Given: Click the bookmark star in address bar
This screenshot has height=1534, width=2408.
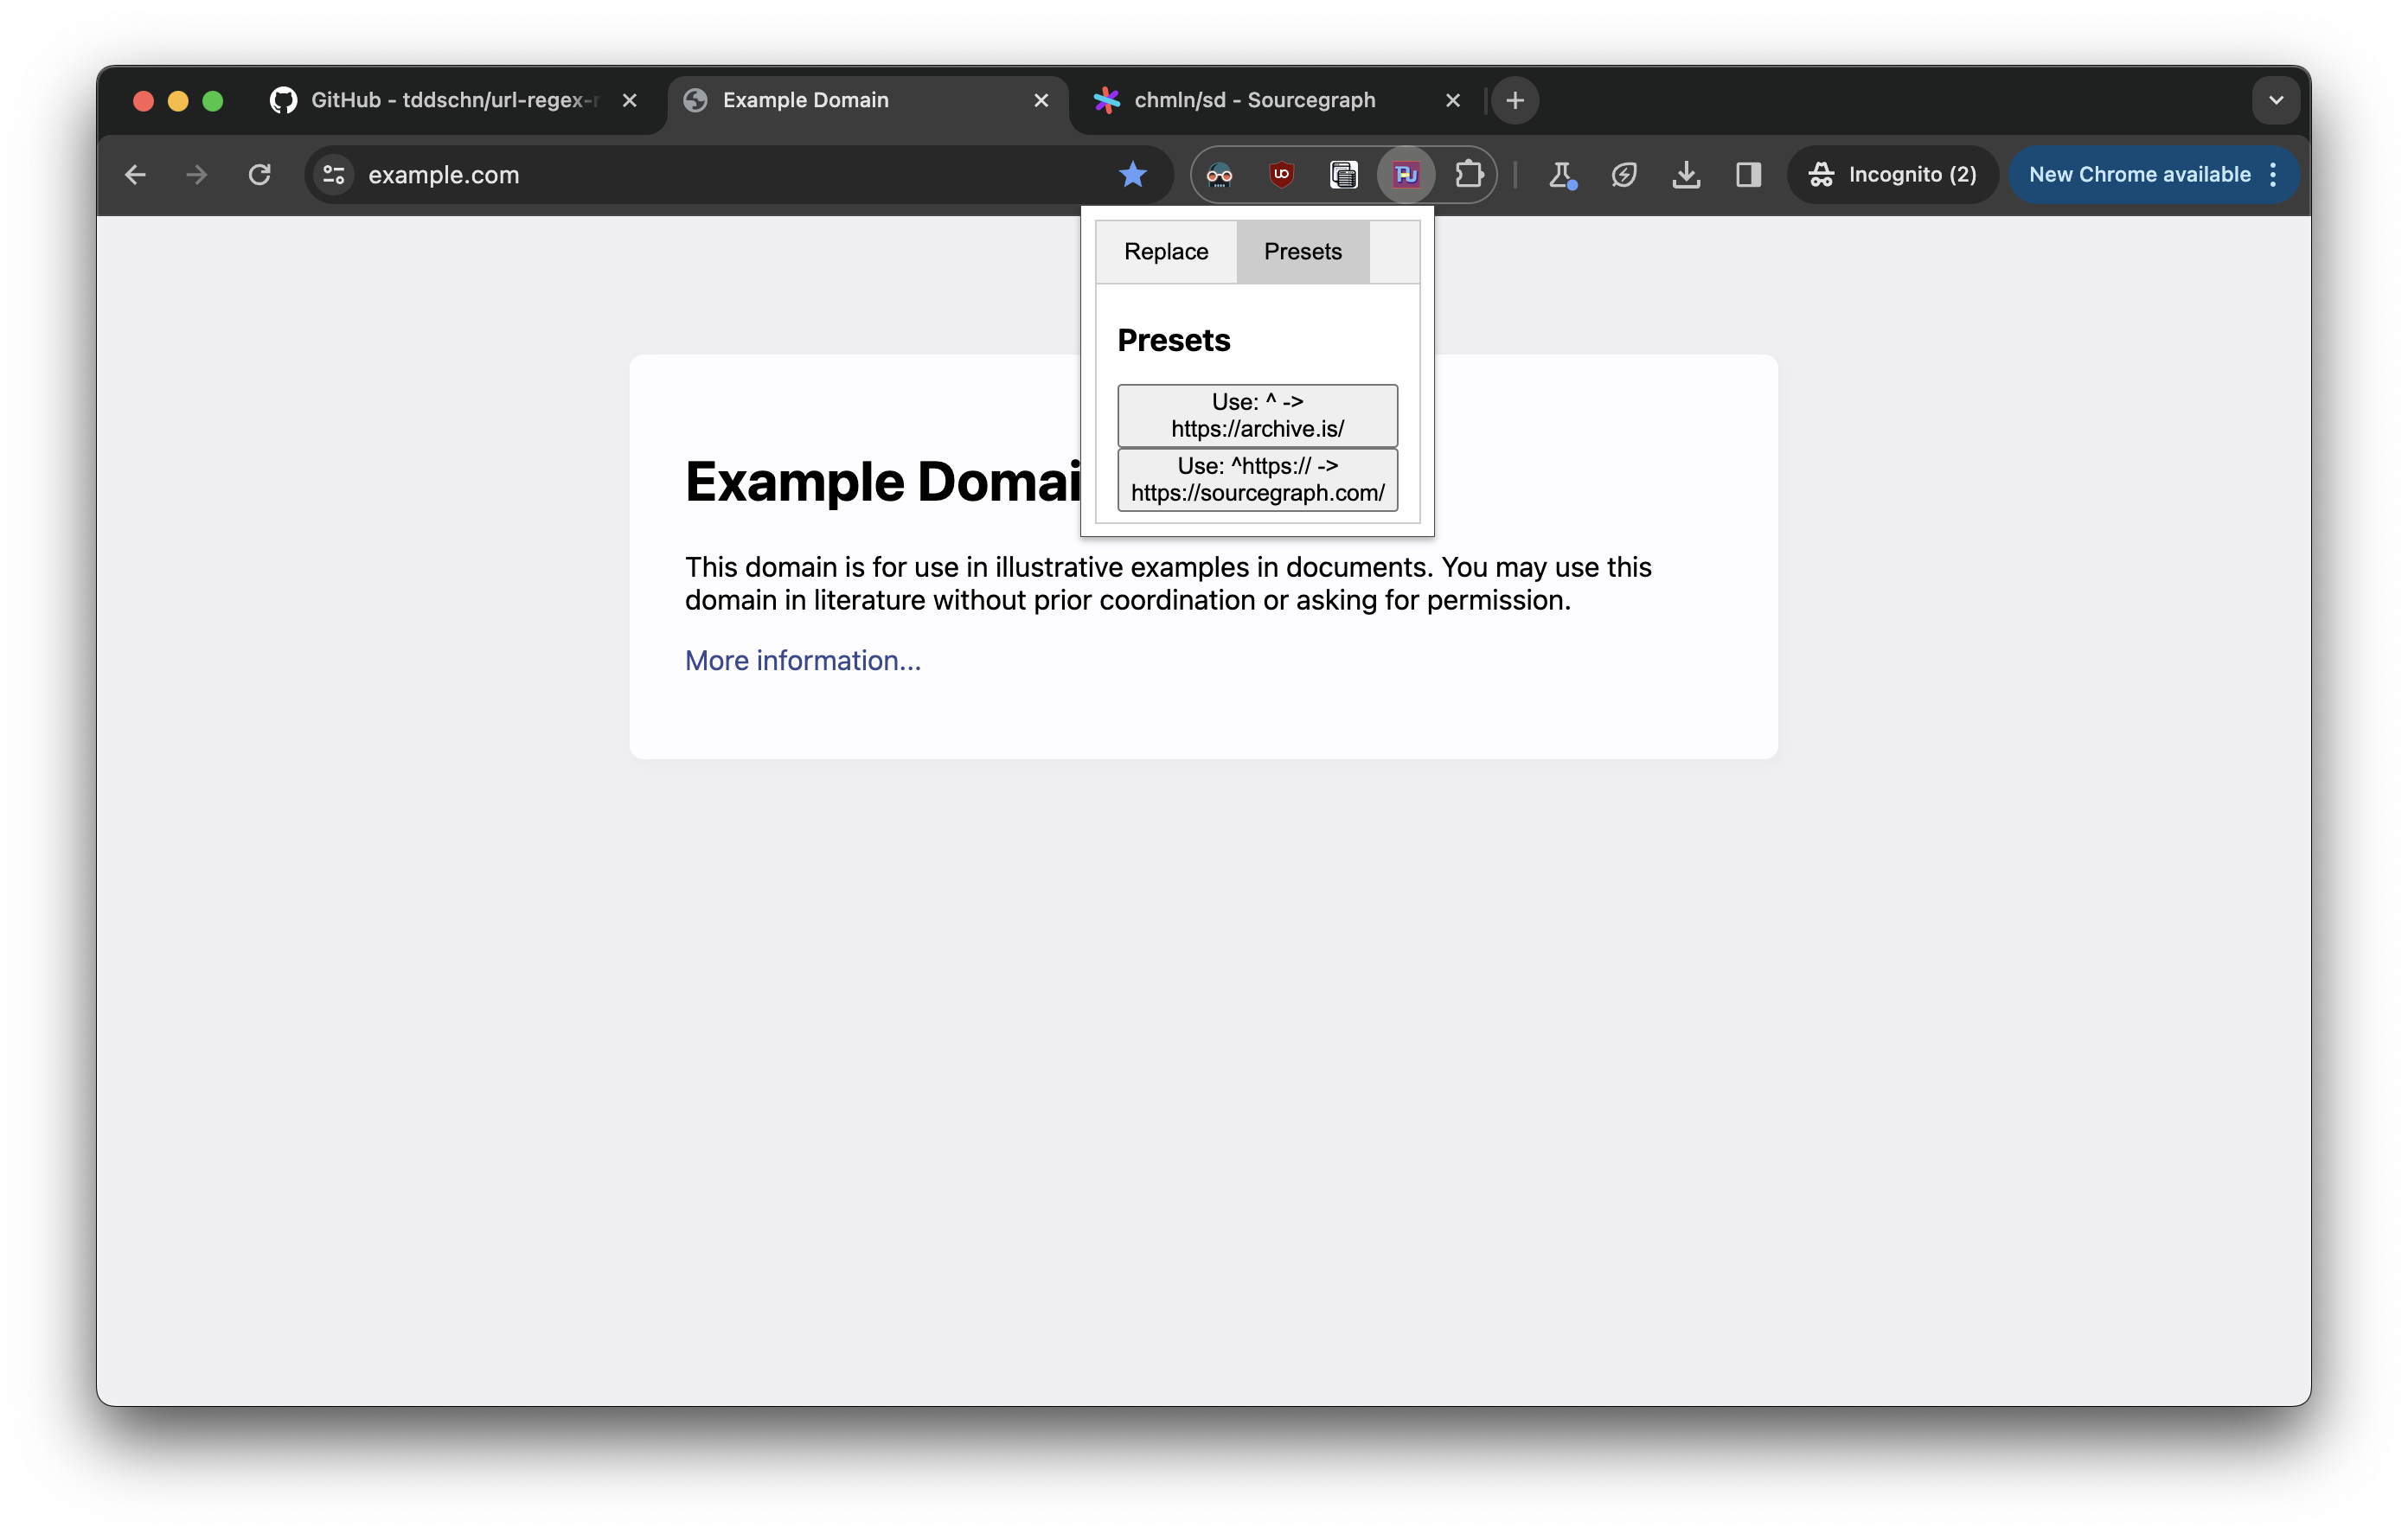Looking at the screenshot, I should 1132,175.
